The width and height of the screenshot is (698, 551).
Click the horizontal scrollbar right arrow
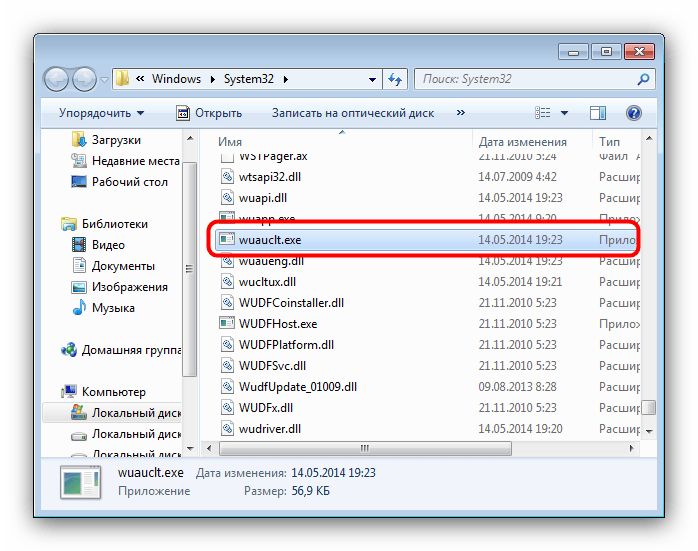point(631,448)
